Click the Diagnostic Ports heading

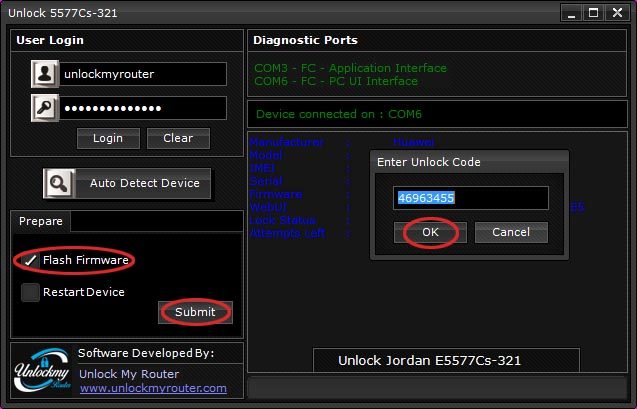click(x=306, y=40)
